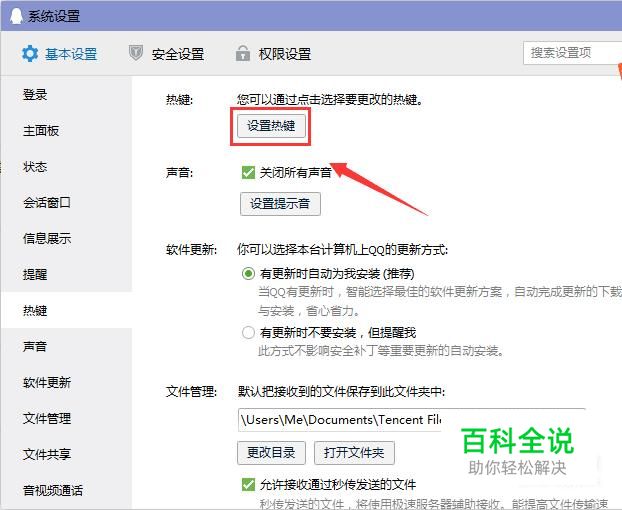Click the shield icon beside 安全设置
Viewport: 622px width, 510px height.
click(136, 53)
